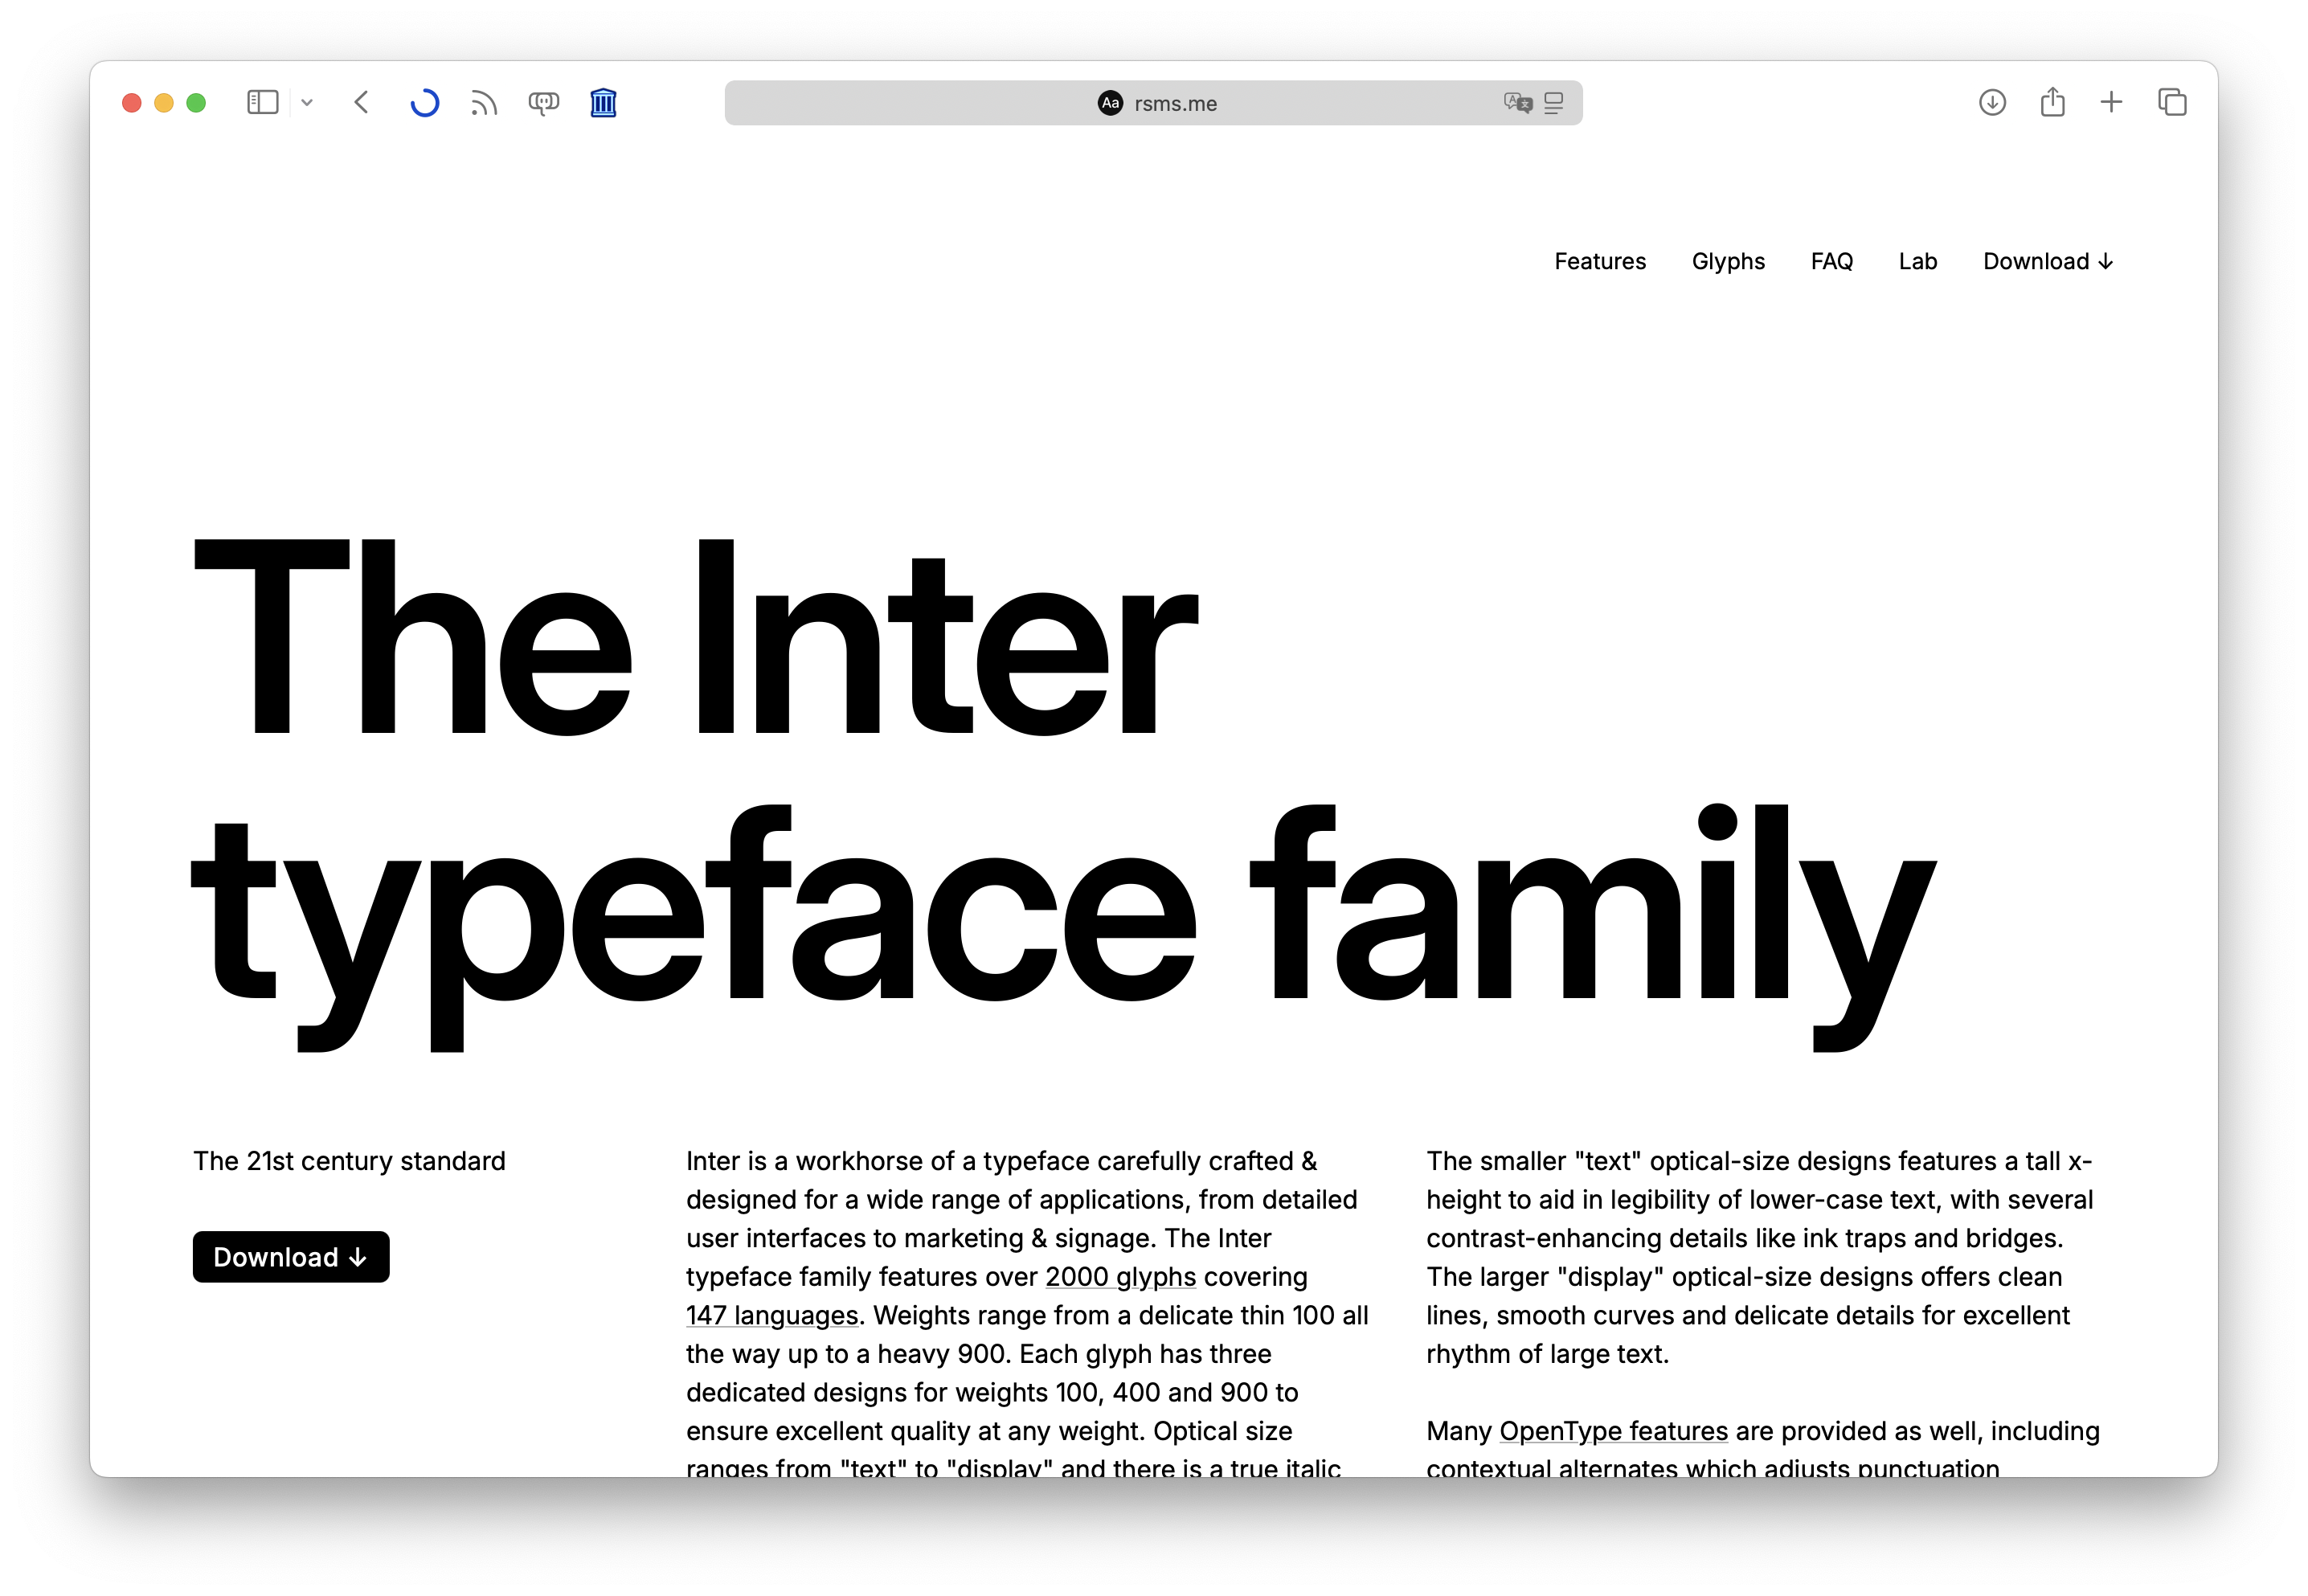This screenshot has width=2308, height=1596.
Task: Click the black Download button
Action: pos(291,1257)
